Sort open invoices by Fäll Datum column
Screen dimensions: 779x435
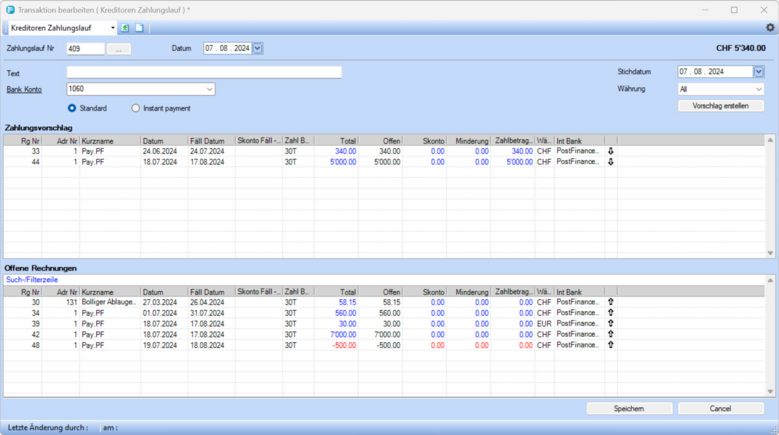click(x=210, y=291)
